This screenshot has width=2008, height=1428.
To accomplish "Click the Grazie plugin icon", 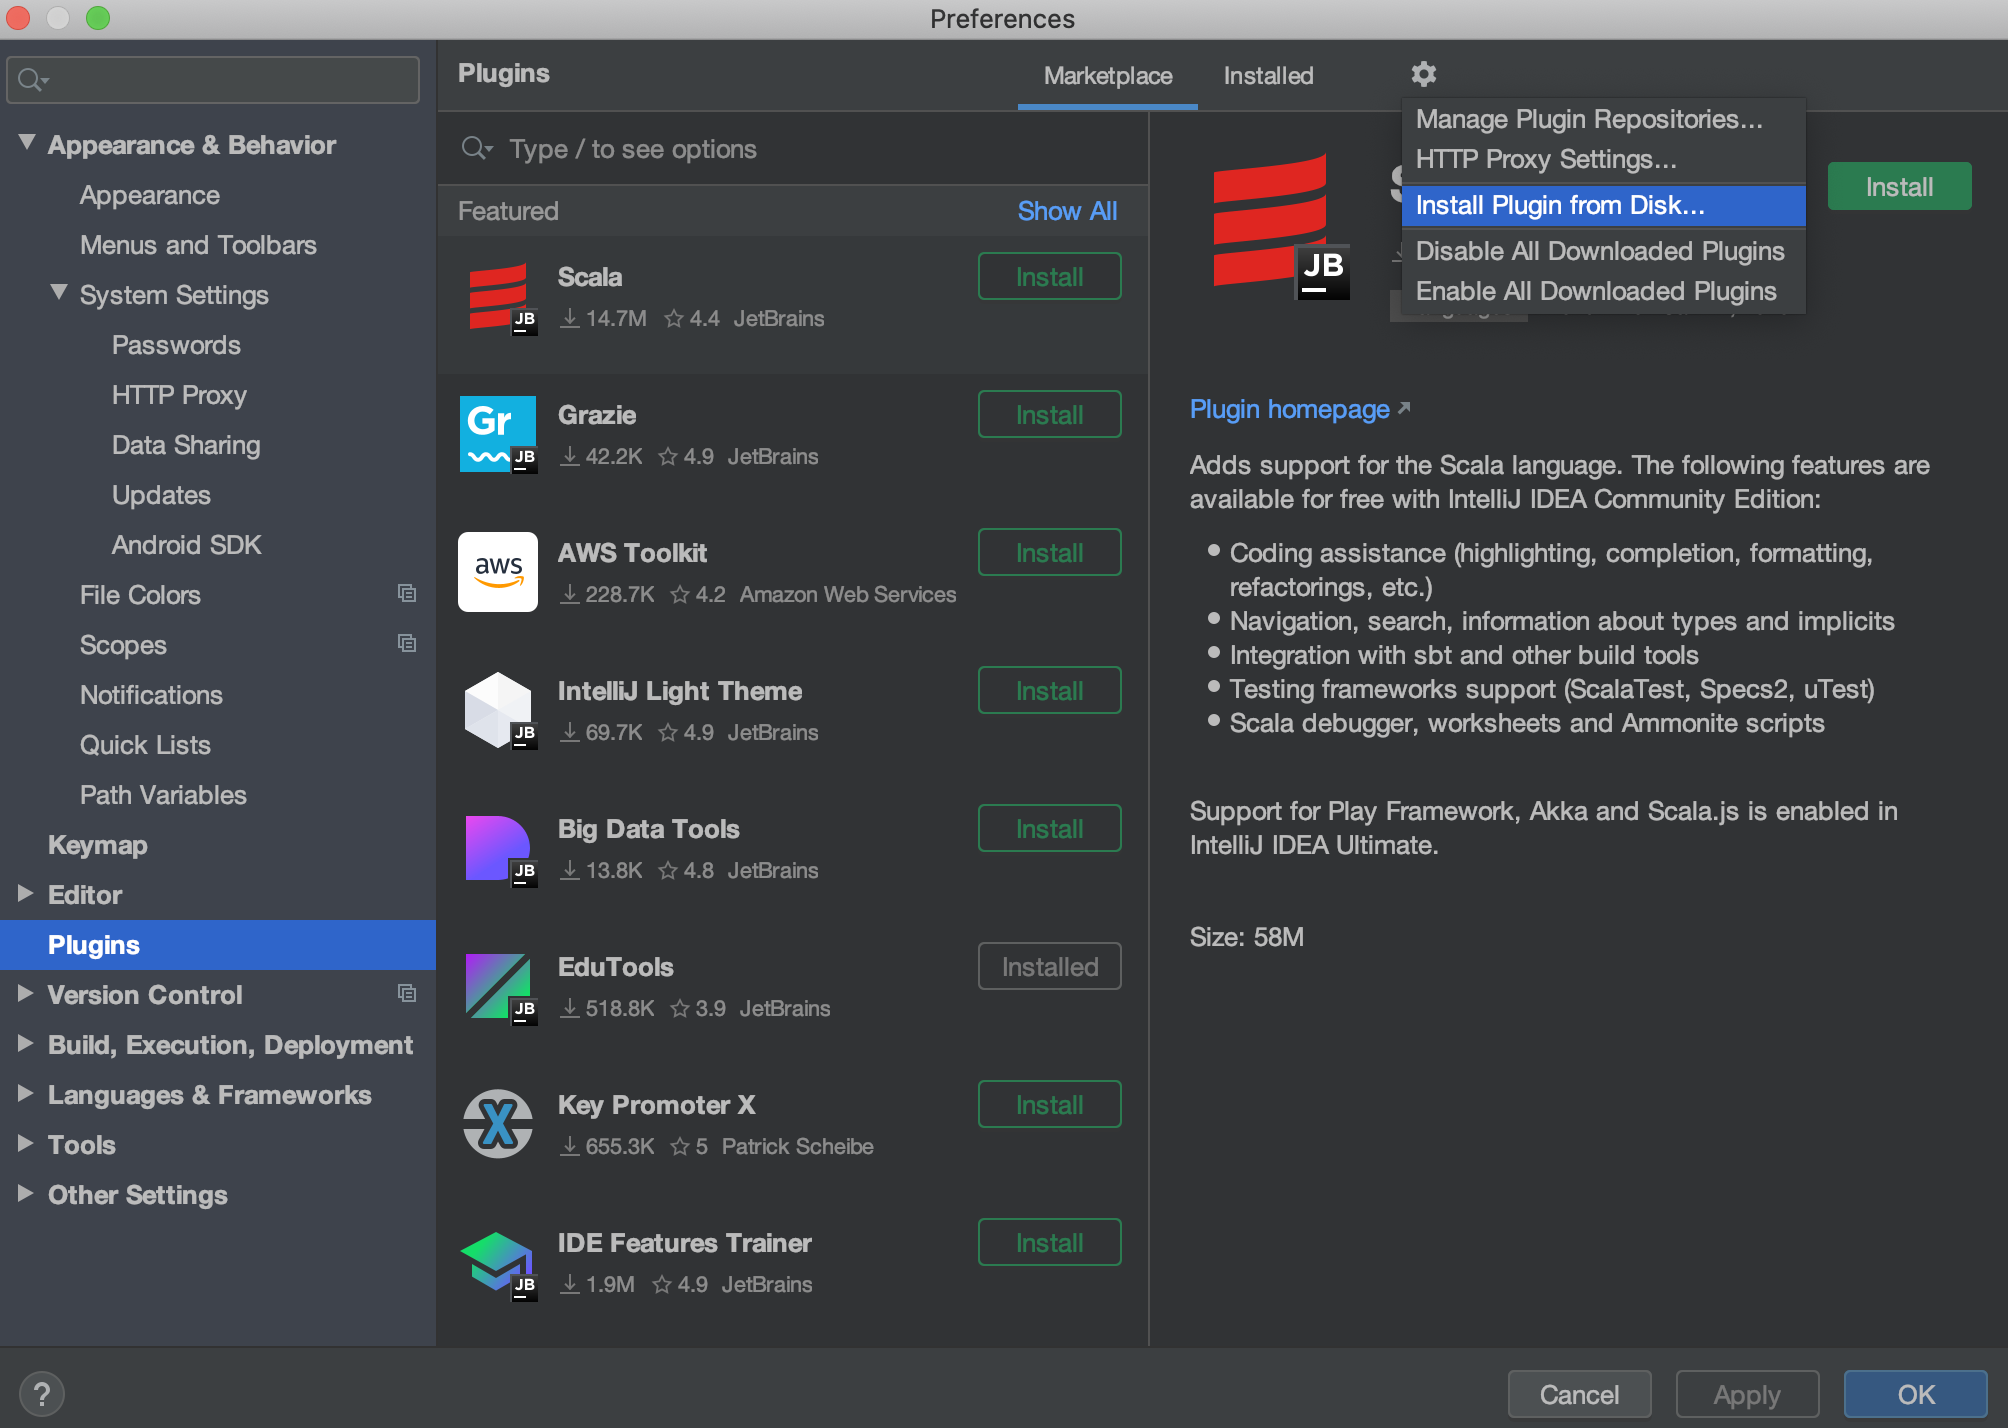I will (x=498, y=434).
